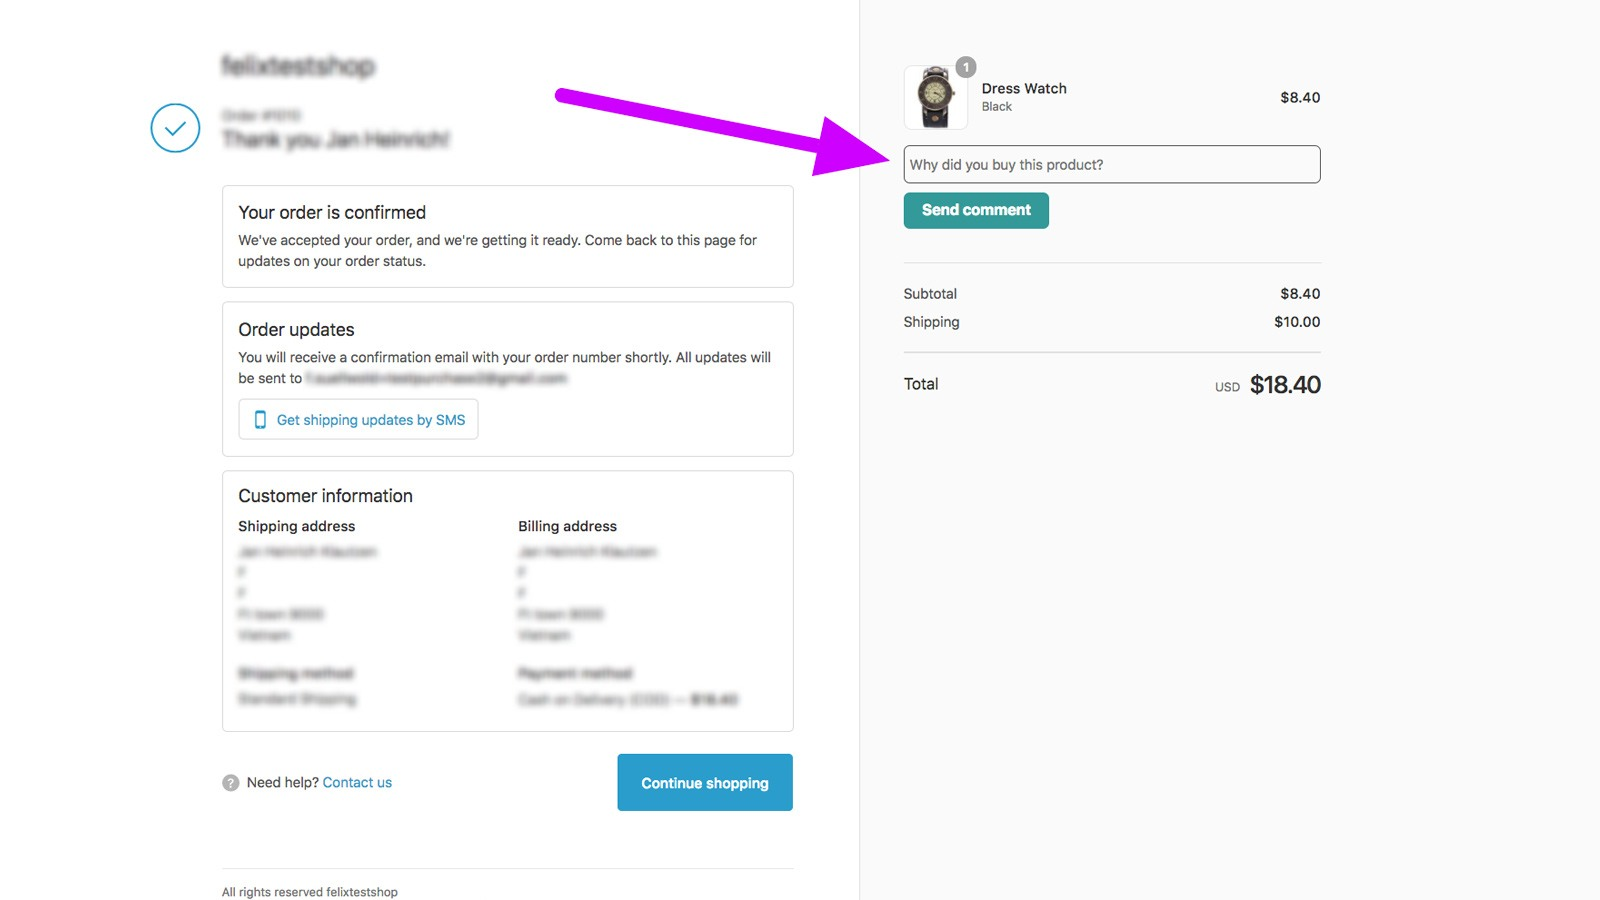Click the quantity badge on the watch image
Screen dimensions: 1600x900
[x=966, y=67]
